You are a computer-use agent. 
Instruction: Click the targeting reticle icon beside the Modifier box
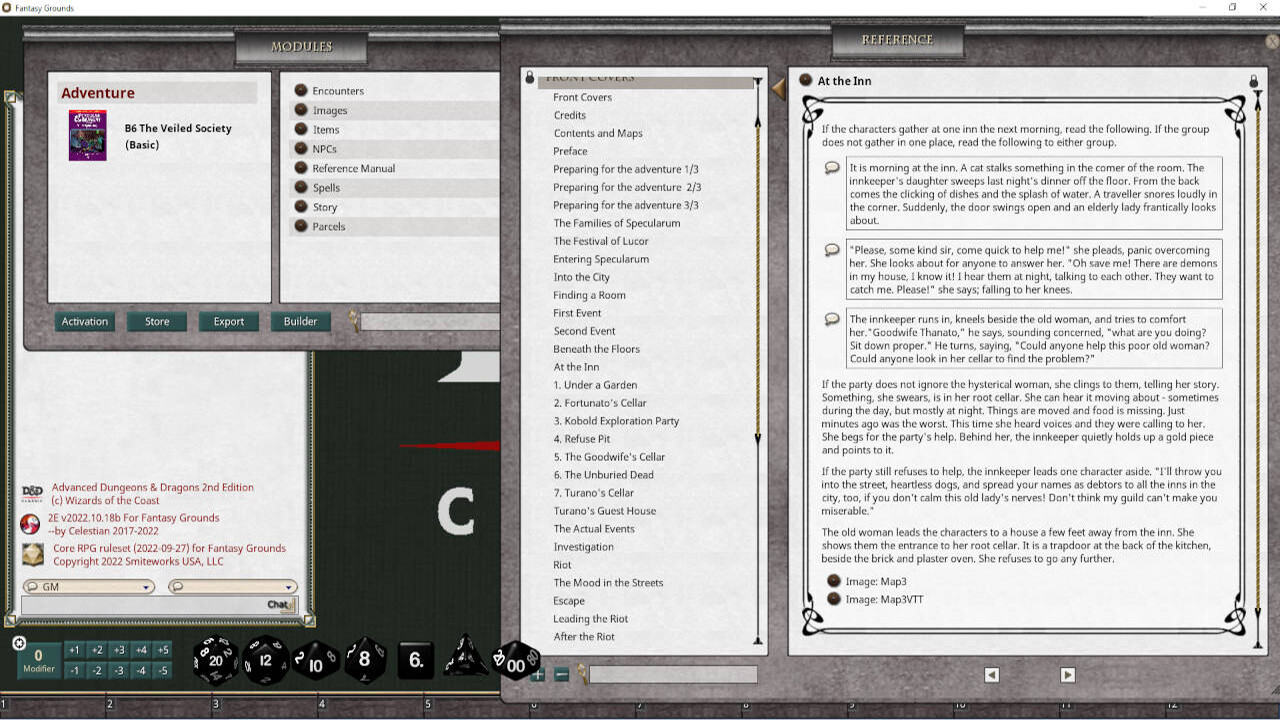(19, 643)
